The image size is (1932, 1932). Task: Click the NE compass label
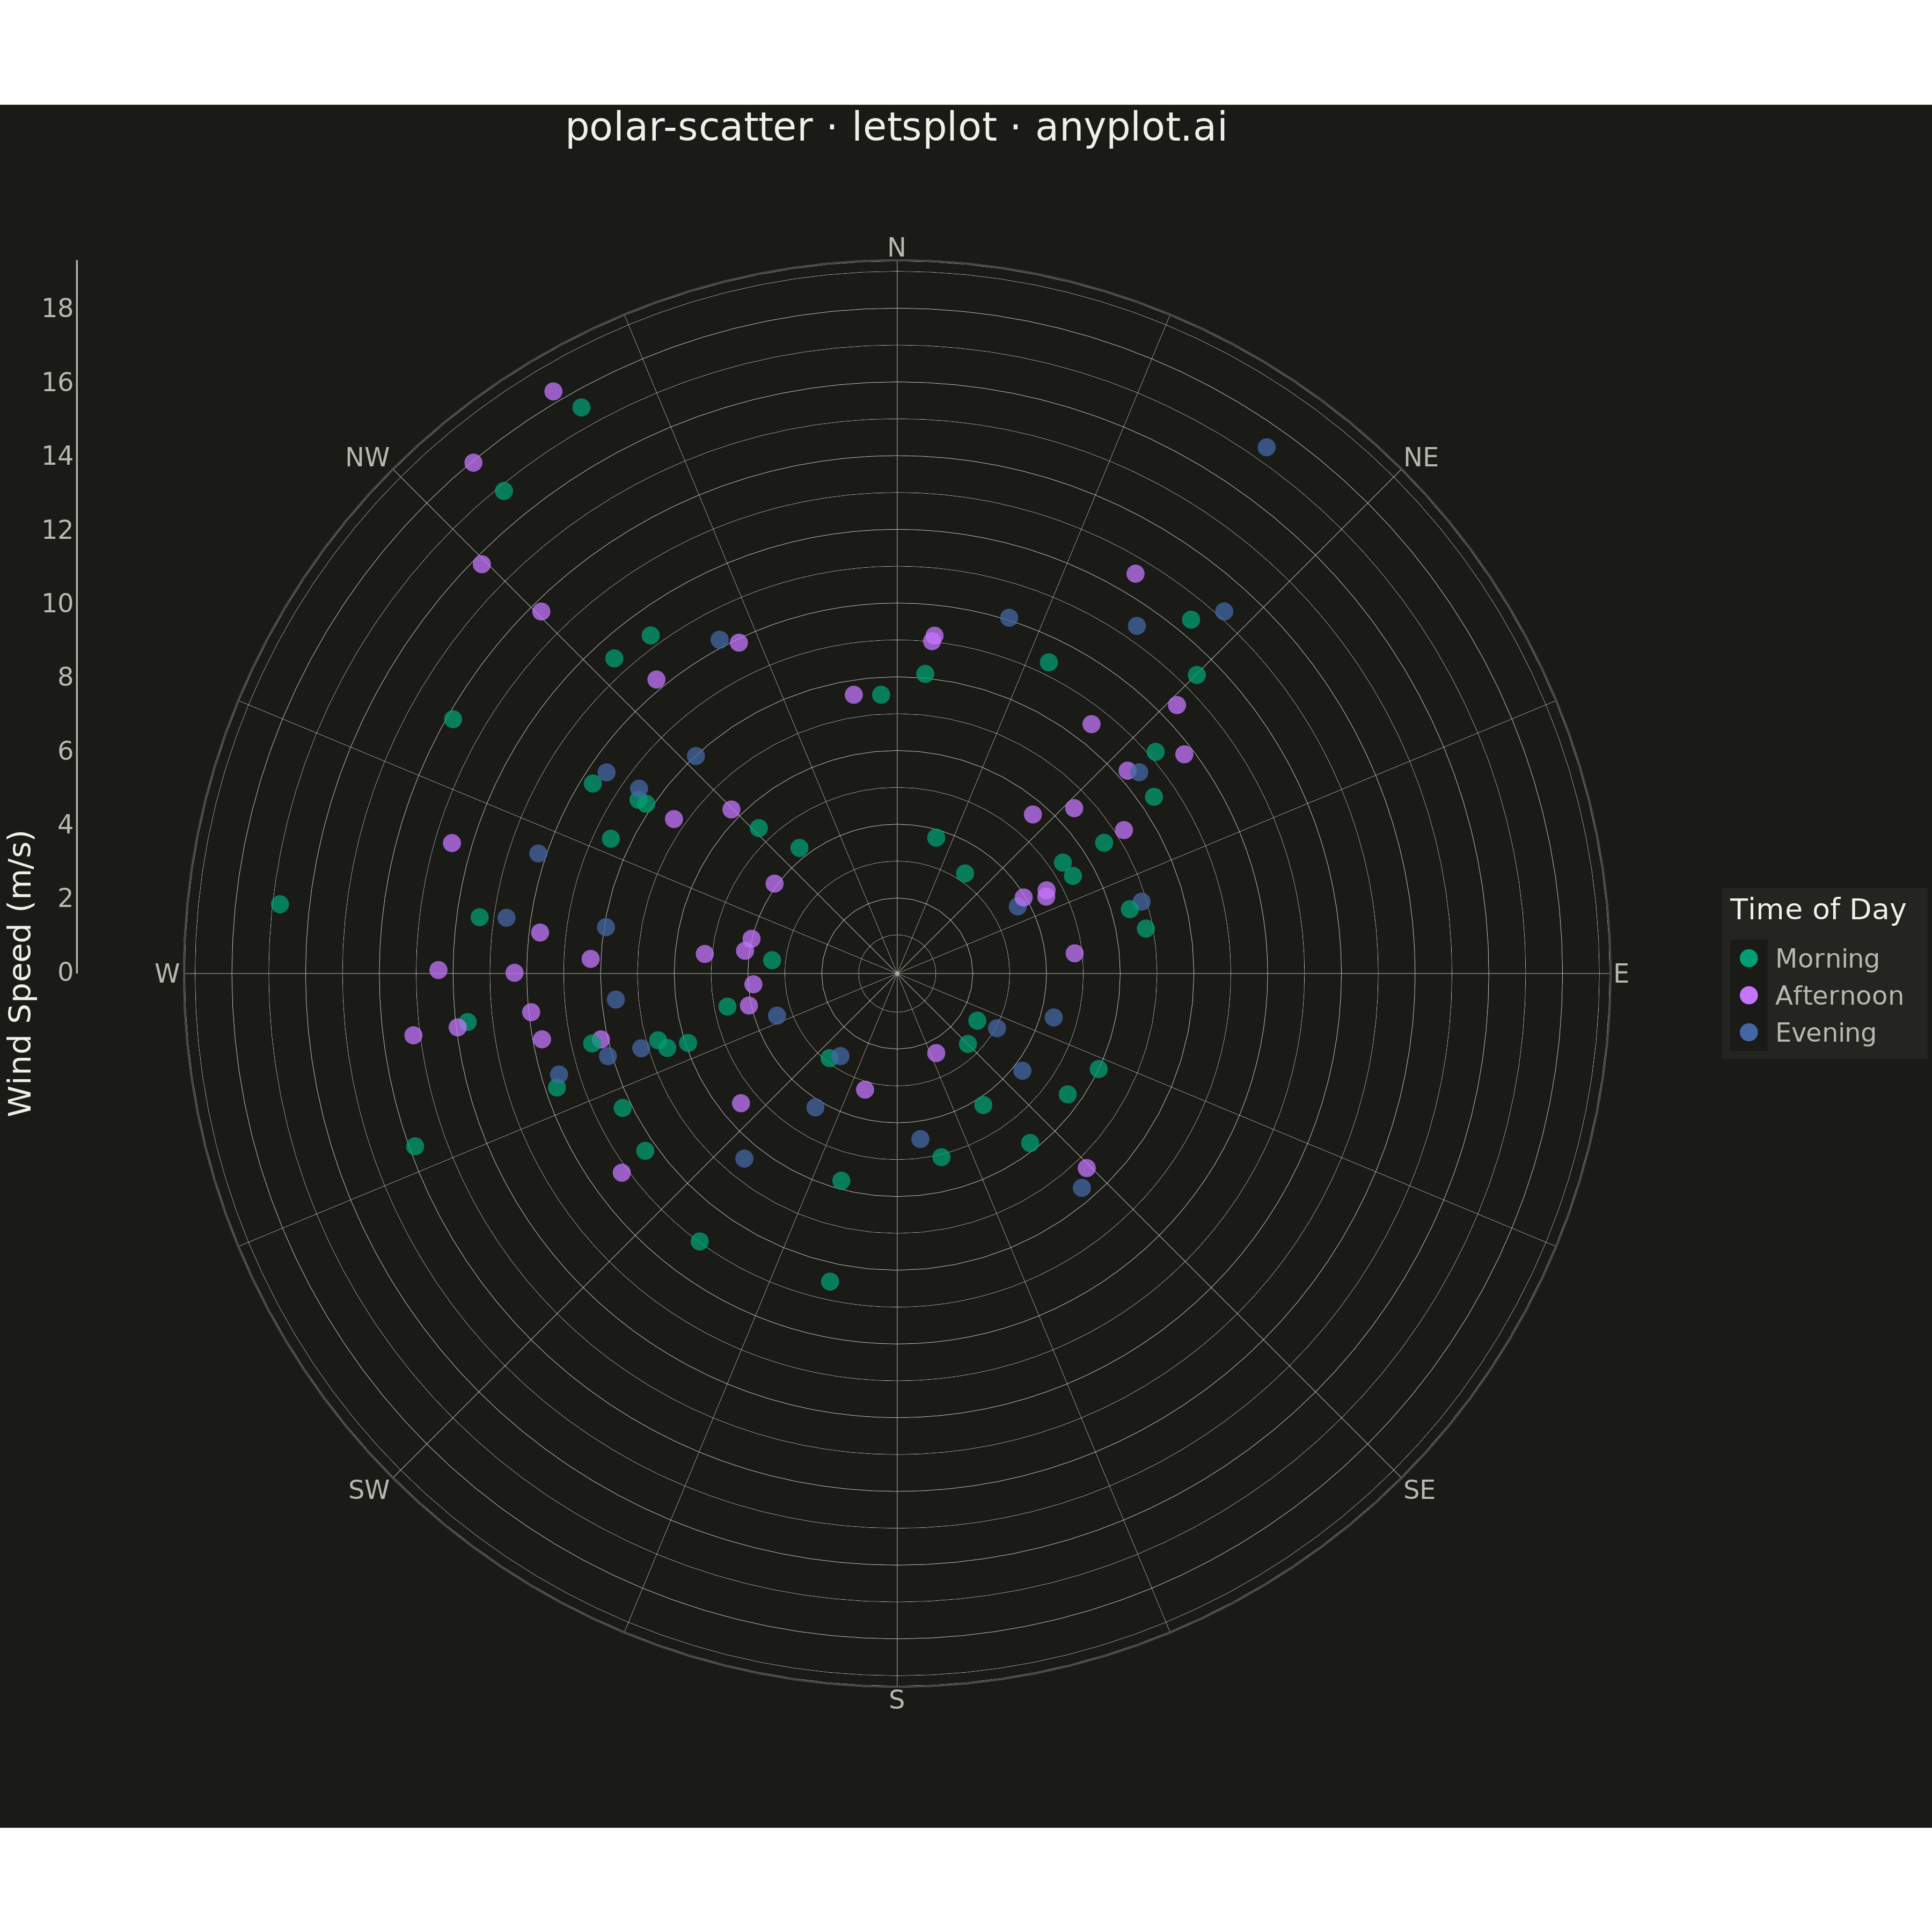point(1421,457)
